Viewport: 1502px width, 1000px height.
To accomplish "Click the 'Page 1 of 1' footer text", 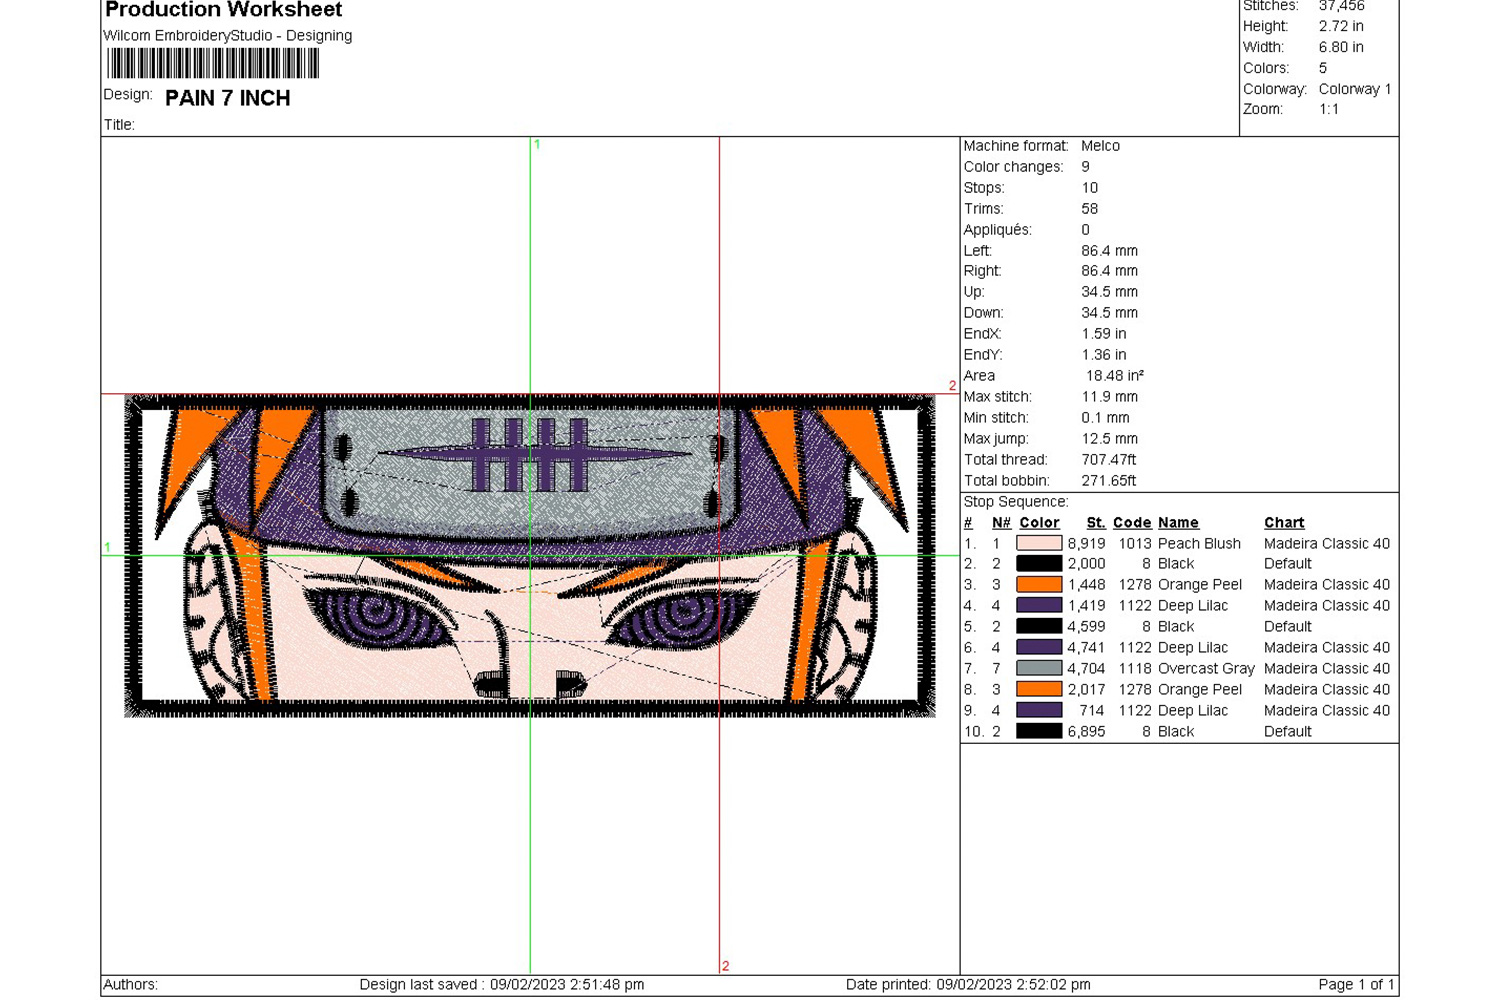I will (x=1356, y=985).
